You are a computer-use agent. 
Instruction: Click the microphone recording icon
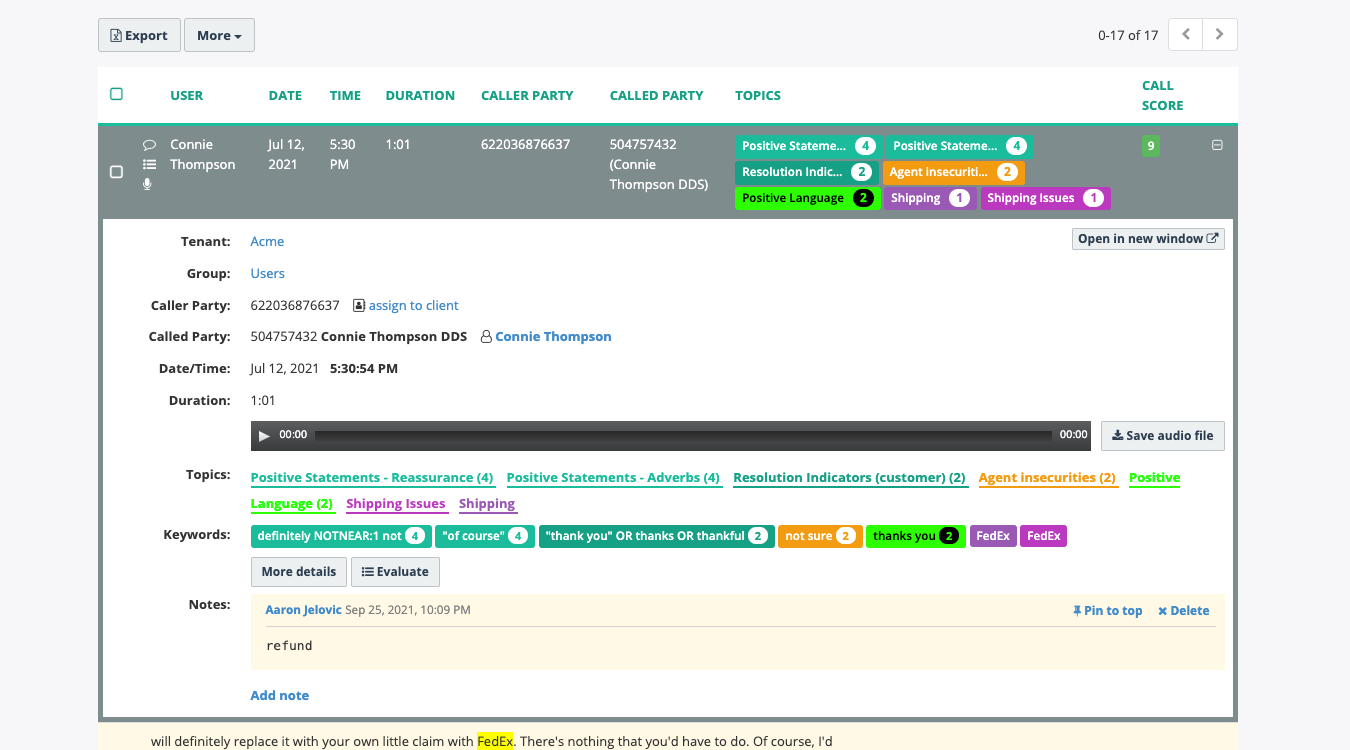(148, 184)
